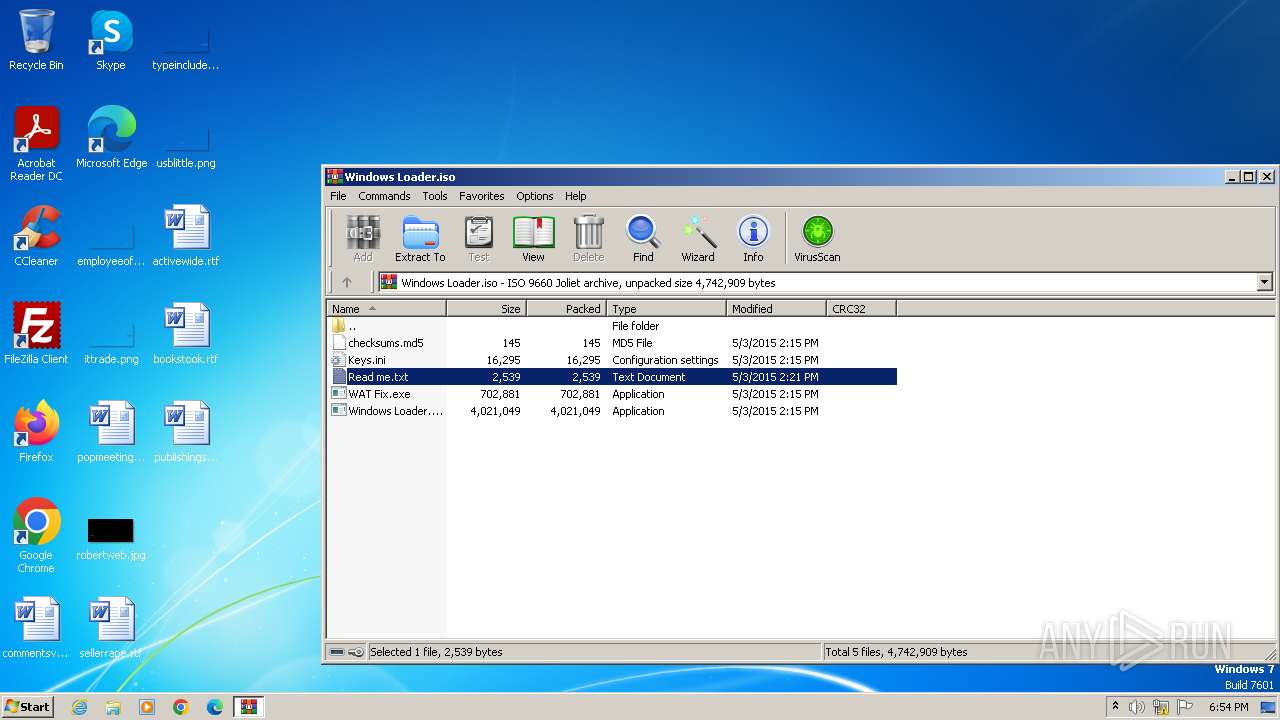Sort list by Type column header

(x=666, y=309)
